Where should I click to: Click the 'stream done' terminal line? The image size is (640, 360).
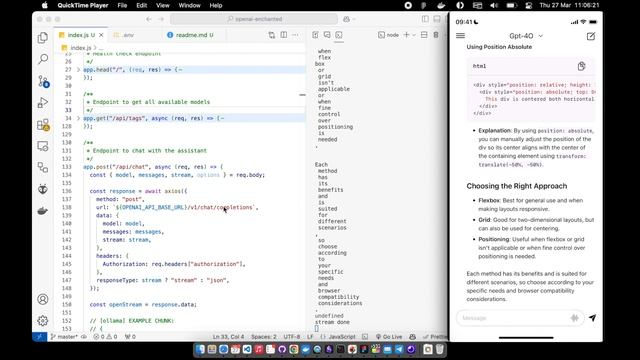332,322
